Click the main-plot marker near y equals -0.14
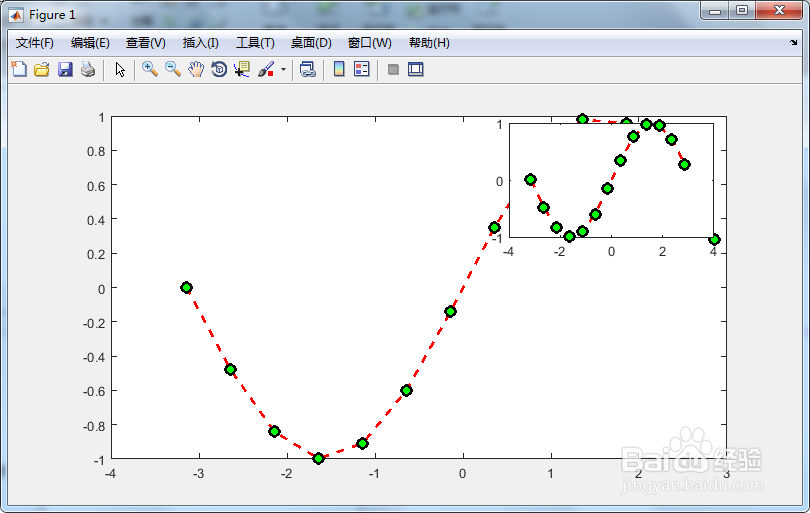 tap(450, 311)
